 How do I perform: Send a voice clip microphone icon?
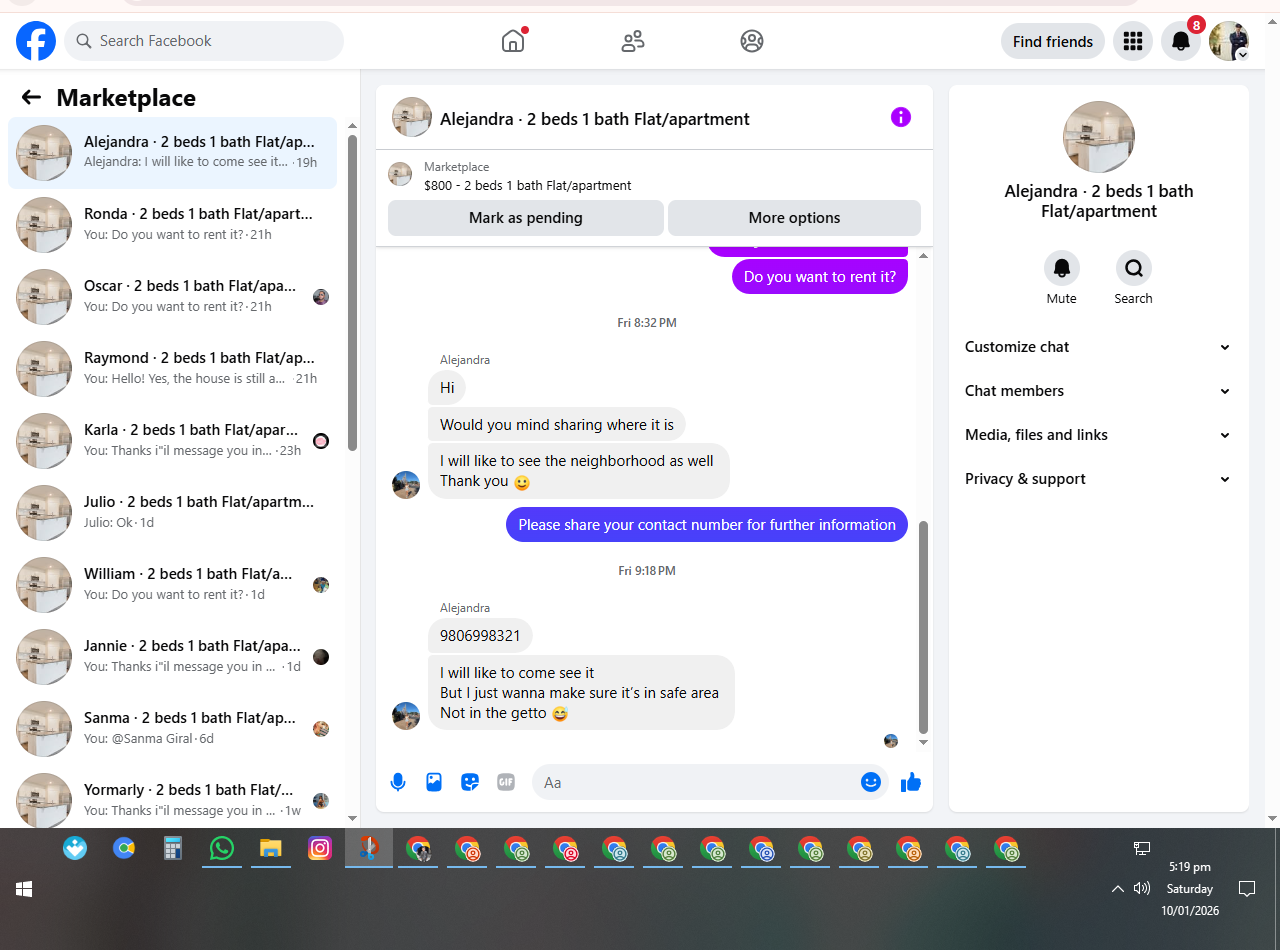398,782
